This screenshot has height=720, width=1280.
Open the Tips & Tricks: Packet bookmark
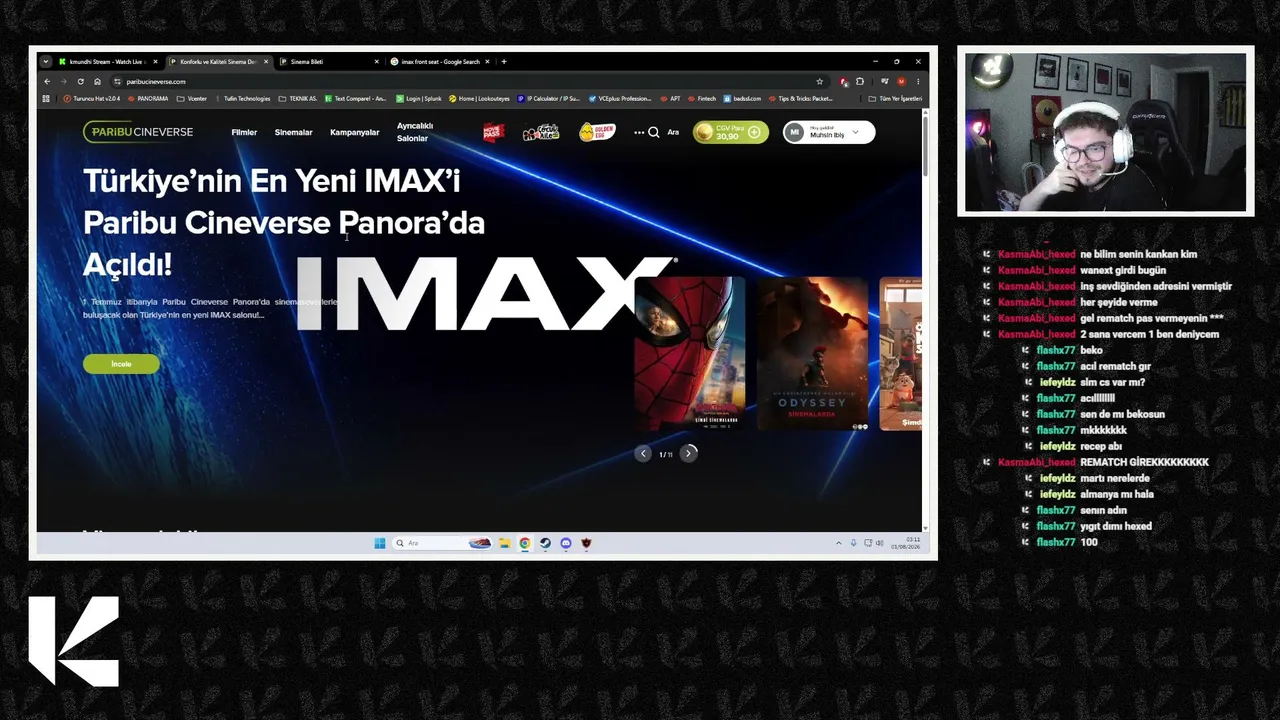tap(800, 99)
